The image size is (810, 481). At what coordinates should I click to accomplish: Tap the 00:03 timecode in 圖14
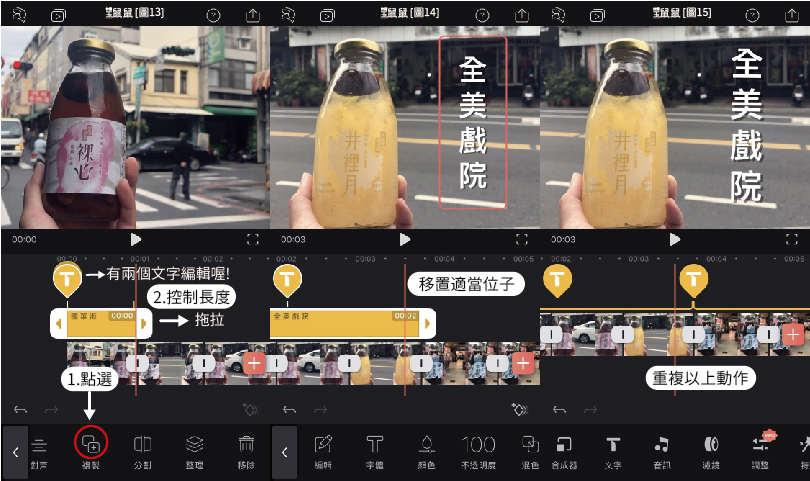293,240
